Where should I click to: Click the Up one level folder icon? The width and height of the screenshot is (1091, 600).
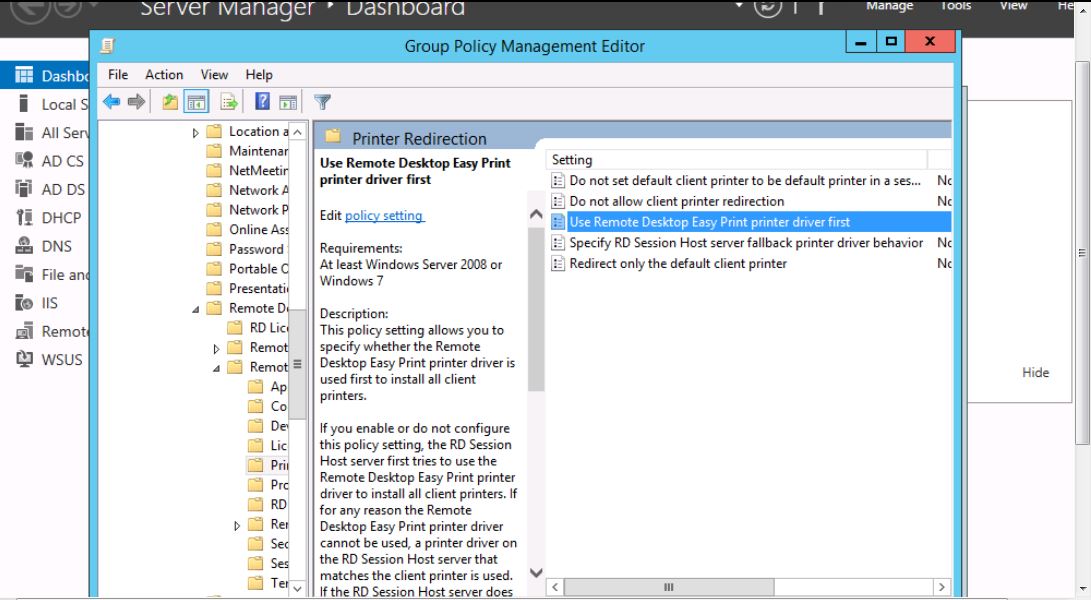(170, 101)
